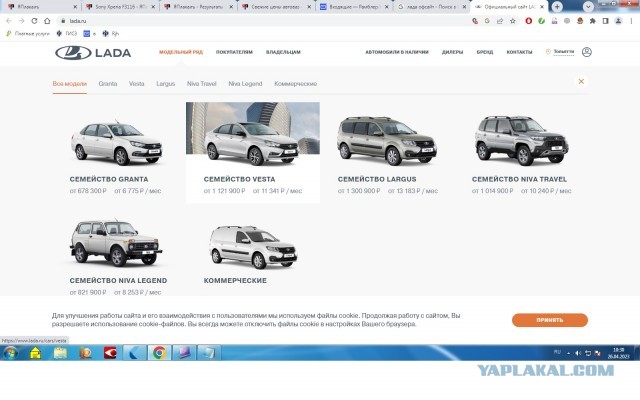Open the ПОКУПАТЕЛЯМ menu
This screenshot has height=400, width=640.
[234, 52]
